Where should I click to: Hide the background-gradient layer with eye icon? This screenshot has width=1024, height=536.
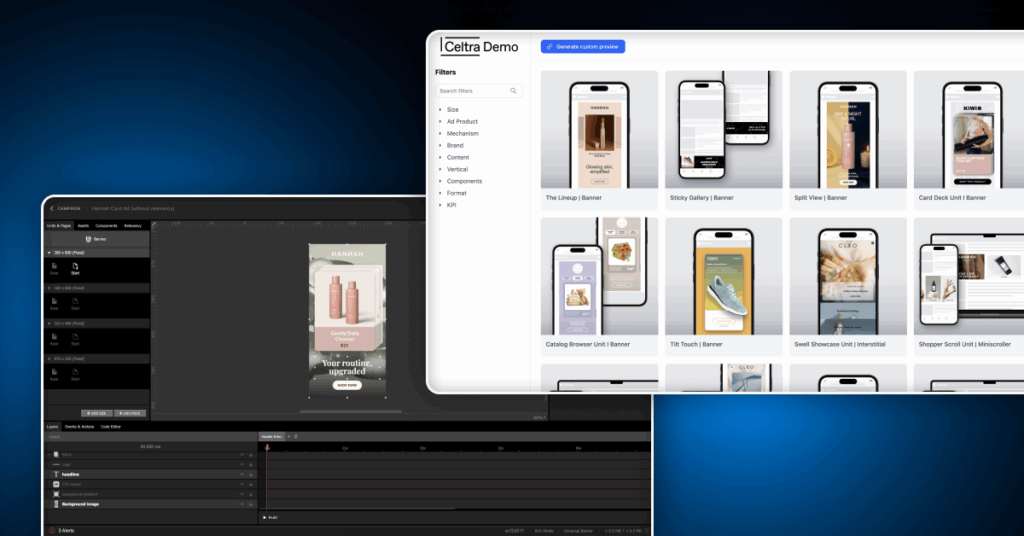242,494
